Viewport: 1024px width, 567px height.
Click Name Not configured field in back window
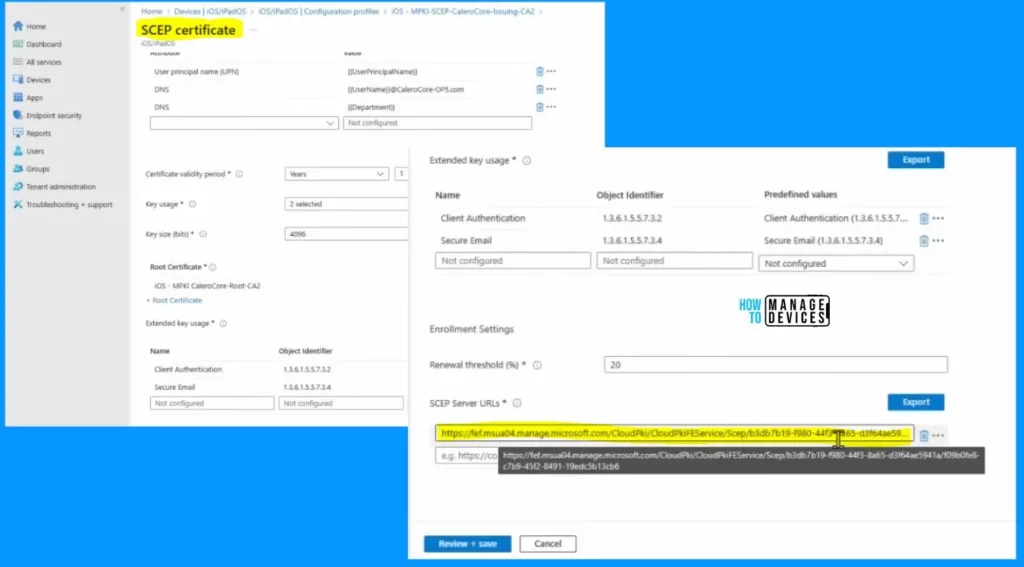[x=212, y=404]
